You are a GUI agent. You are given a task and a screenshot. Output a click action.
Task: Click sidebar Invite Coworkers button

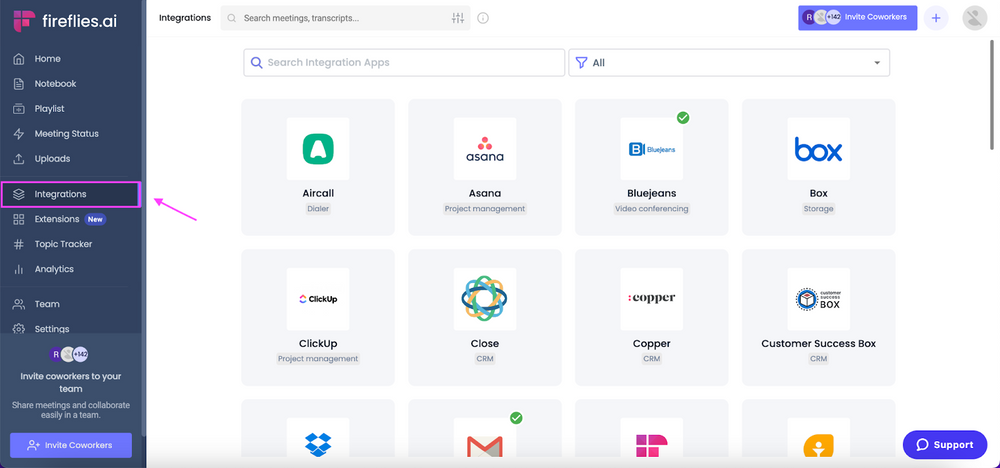click(x=71, y=445)
